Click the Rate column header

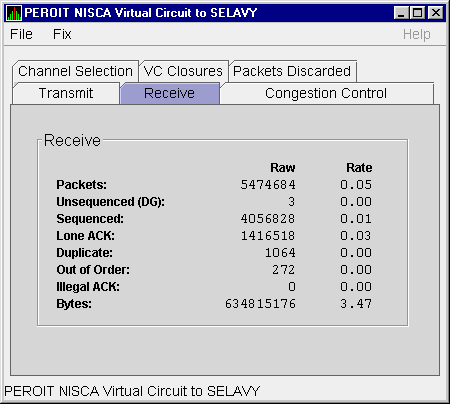[x=359, y=168]
